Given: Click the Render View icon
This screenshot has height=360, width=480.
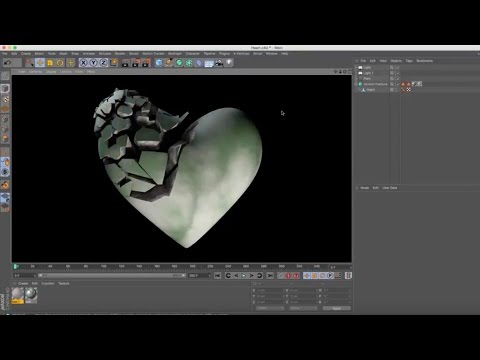Looking at the screenshot, I should pyautogui.click(x=125, y=63).
